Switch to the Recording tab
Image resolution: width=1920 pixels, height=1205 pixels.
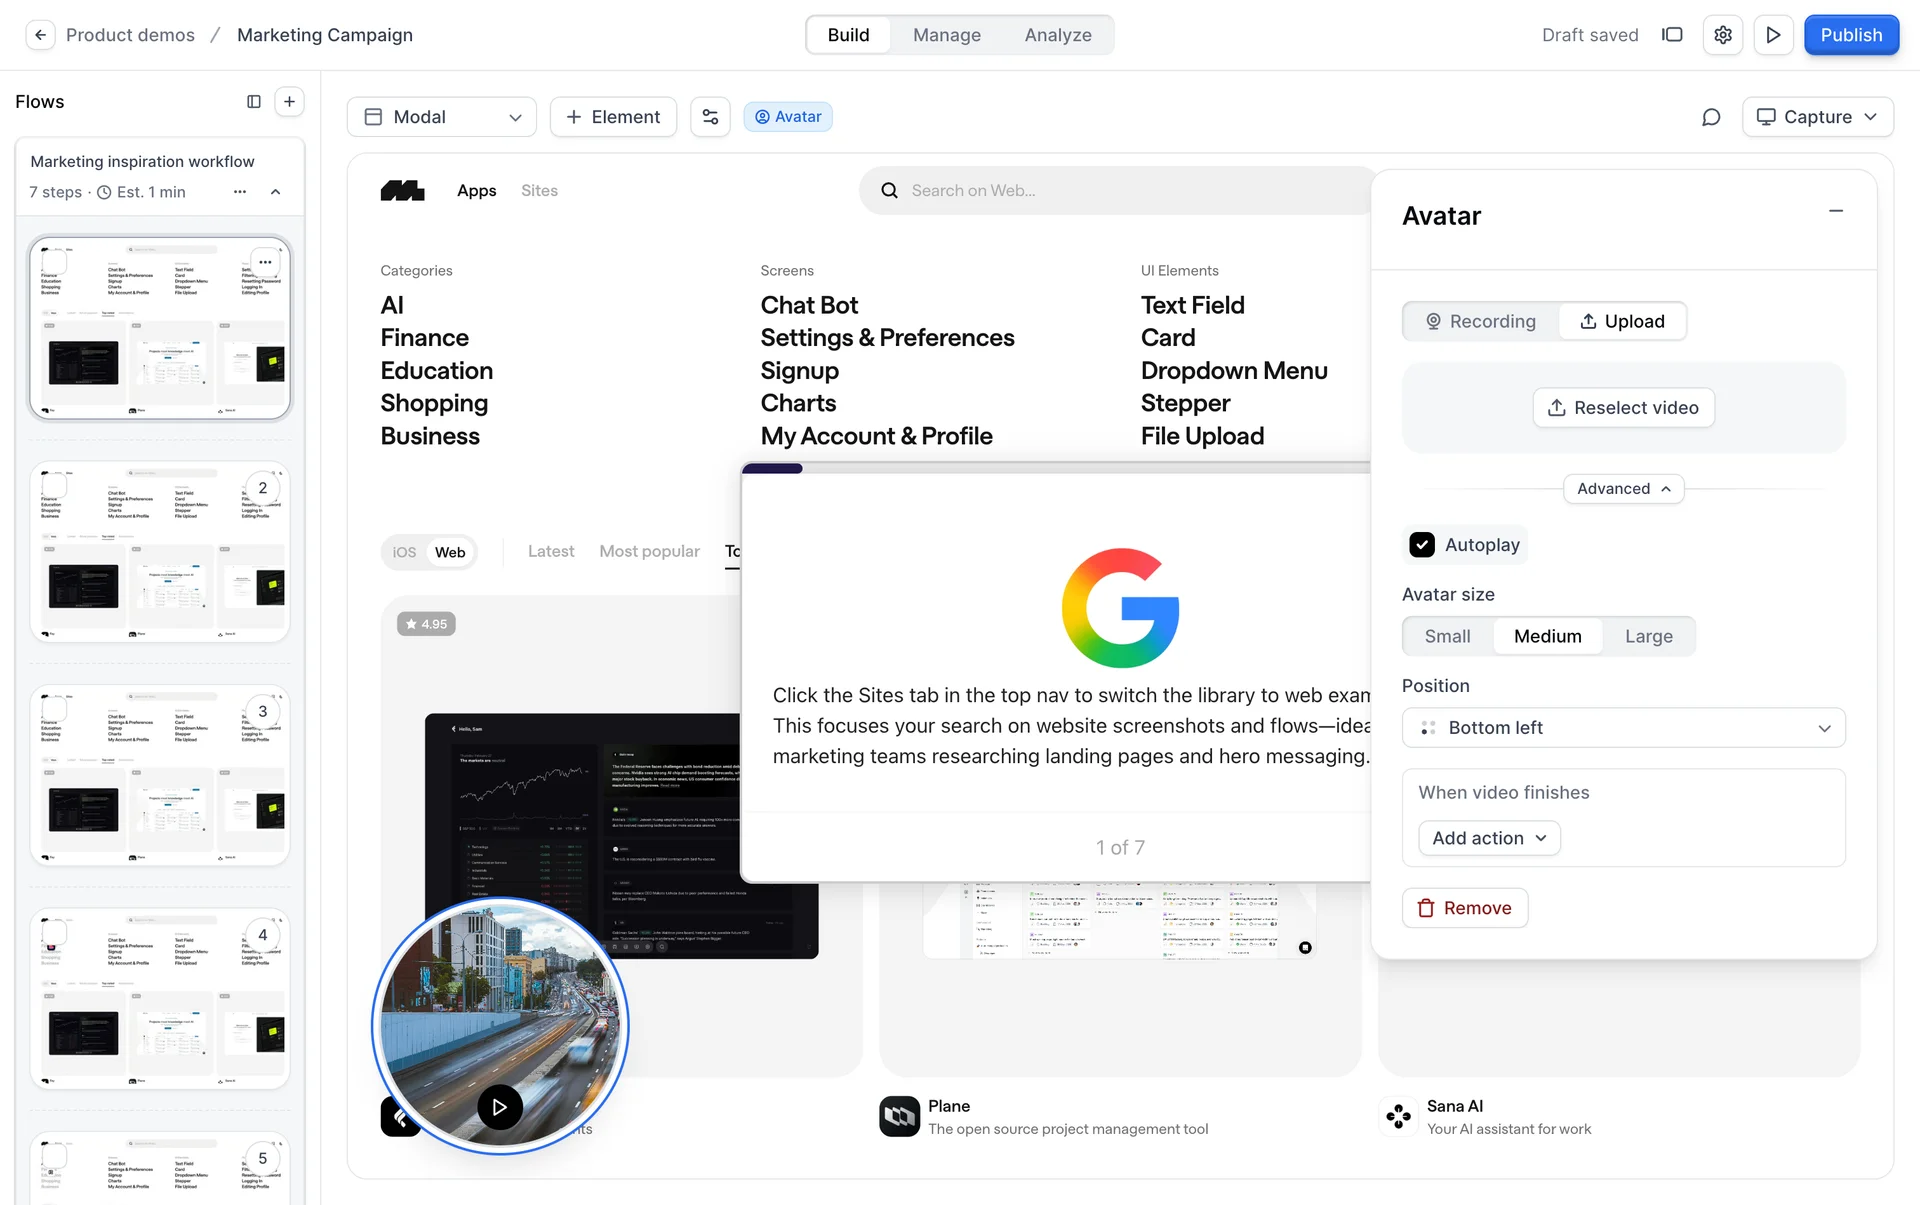(x=1481, y=321)
